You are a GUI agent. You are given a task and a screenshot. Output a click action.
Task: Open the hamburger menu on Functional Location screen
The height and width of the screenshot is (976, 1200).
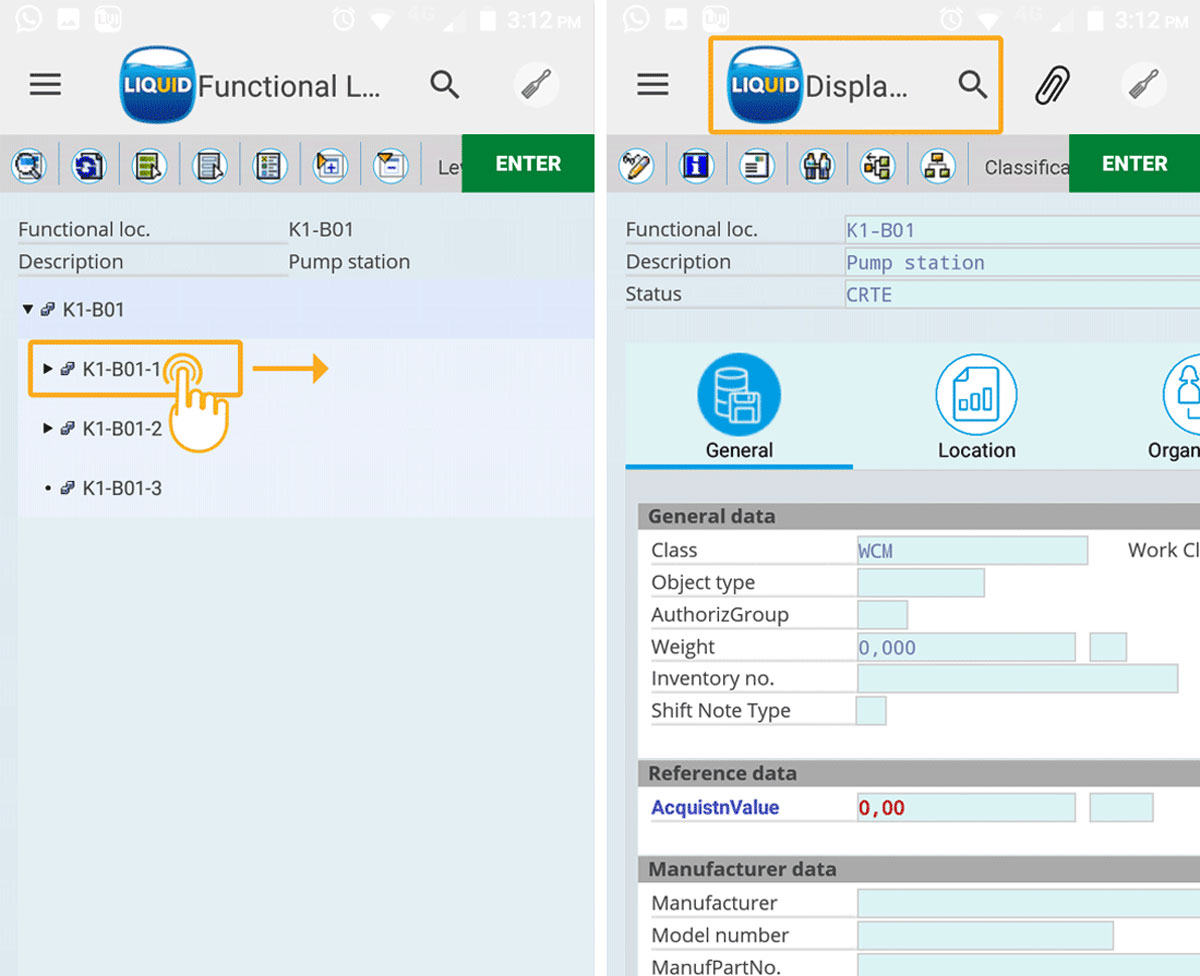pyautogui.click(x=45, y=85)
